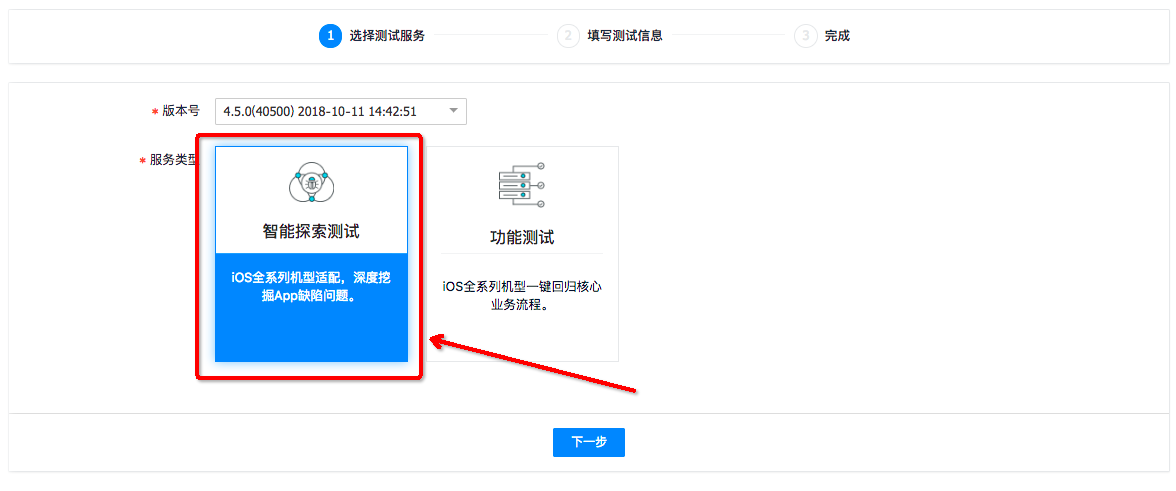Go to the 填写测试信息 step label
Screen dimensions: 1176x491
pyautogui.click(x=625, y=35)
